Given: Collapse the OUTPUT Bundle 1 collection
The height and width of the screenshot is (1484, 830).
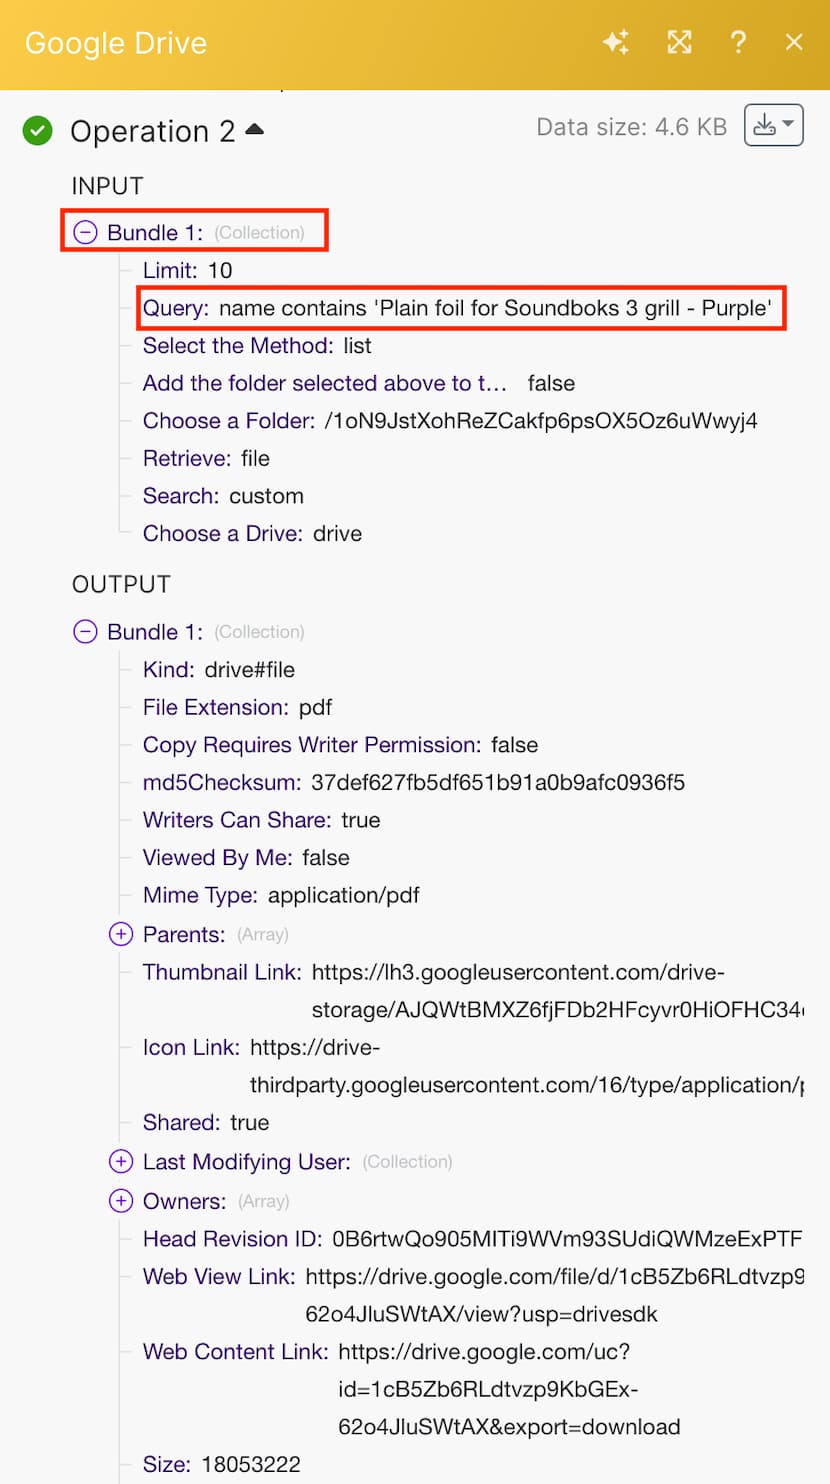Looking at the screenshot, I should coord(86,631).
